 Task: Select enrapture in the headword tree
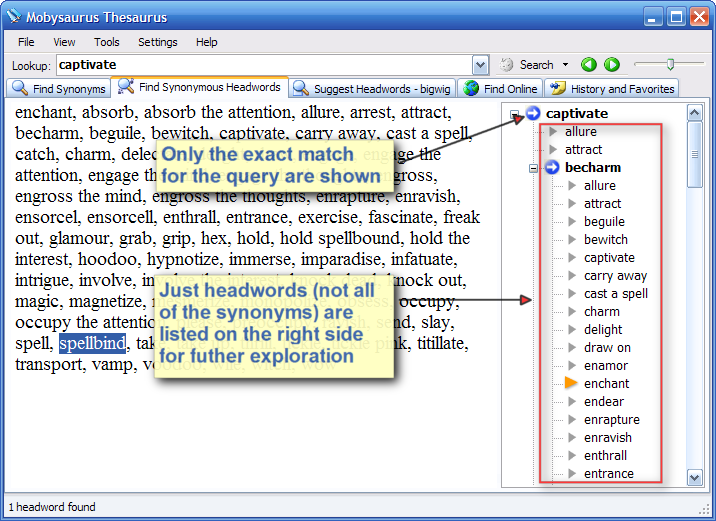click(x=611, y=419)
